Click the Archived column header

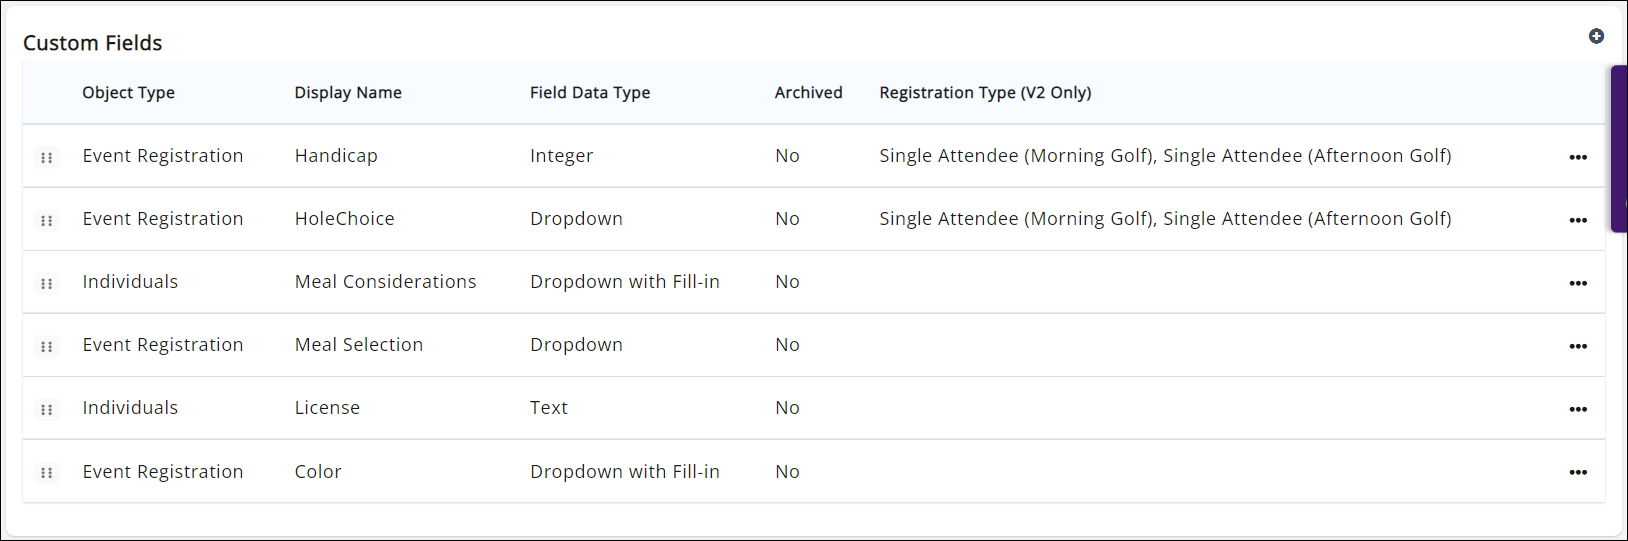coord(808,92)
